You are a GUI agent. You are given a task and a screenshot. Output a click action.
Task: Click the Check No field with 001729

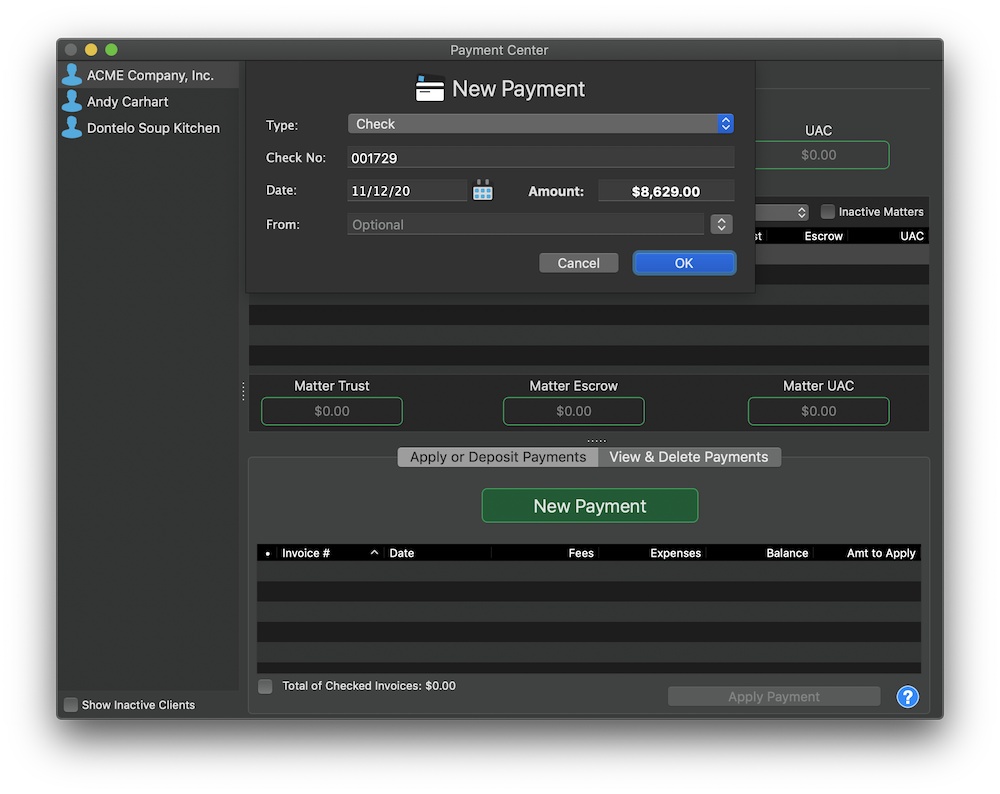pos(541,158)
